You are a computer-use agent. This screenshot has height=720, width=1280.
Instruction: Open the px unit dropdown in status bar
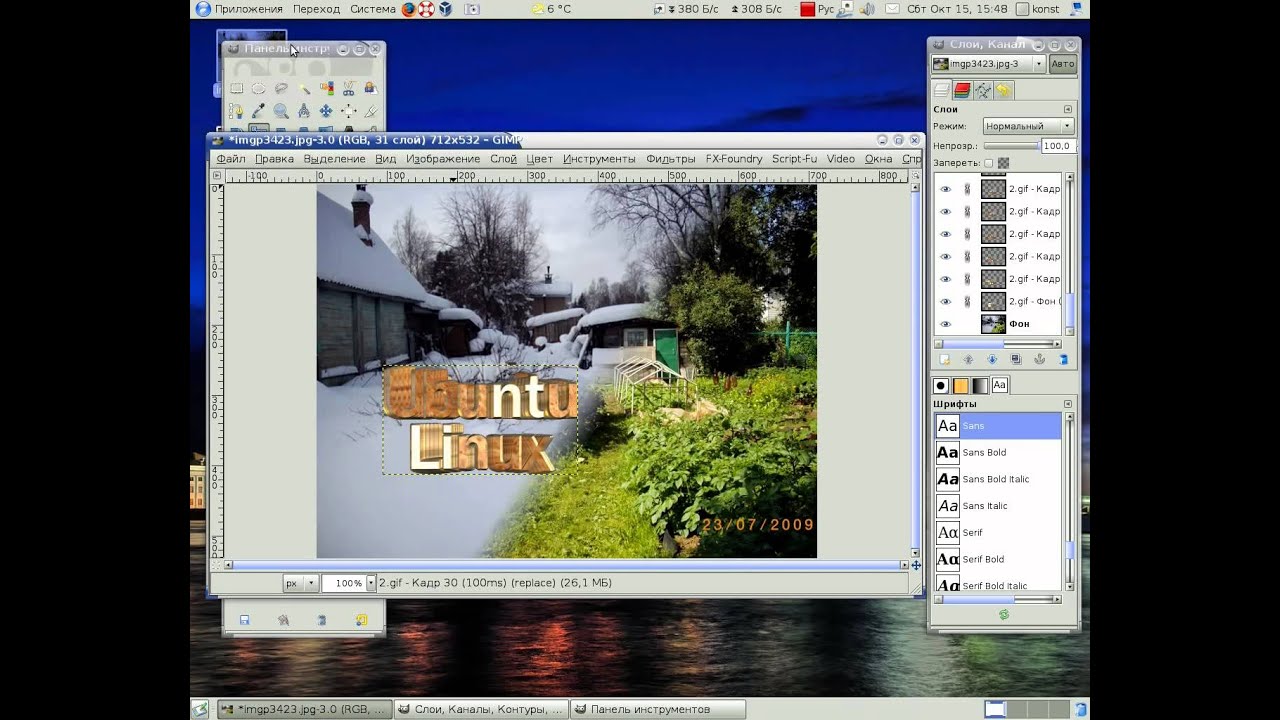click(299, 583)
